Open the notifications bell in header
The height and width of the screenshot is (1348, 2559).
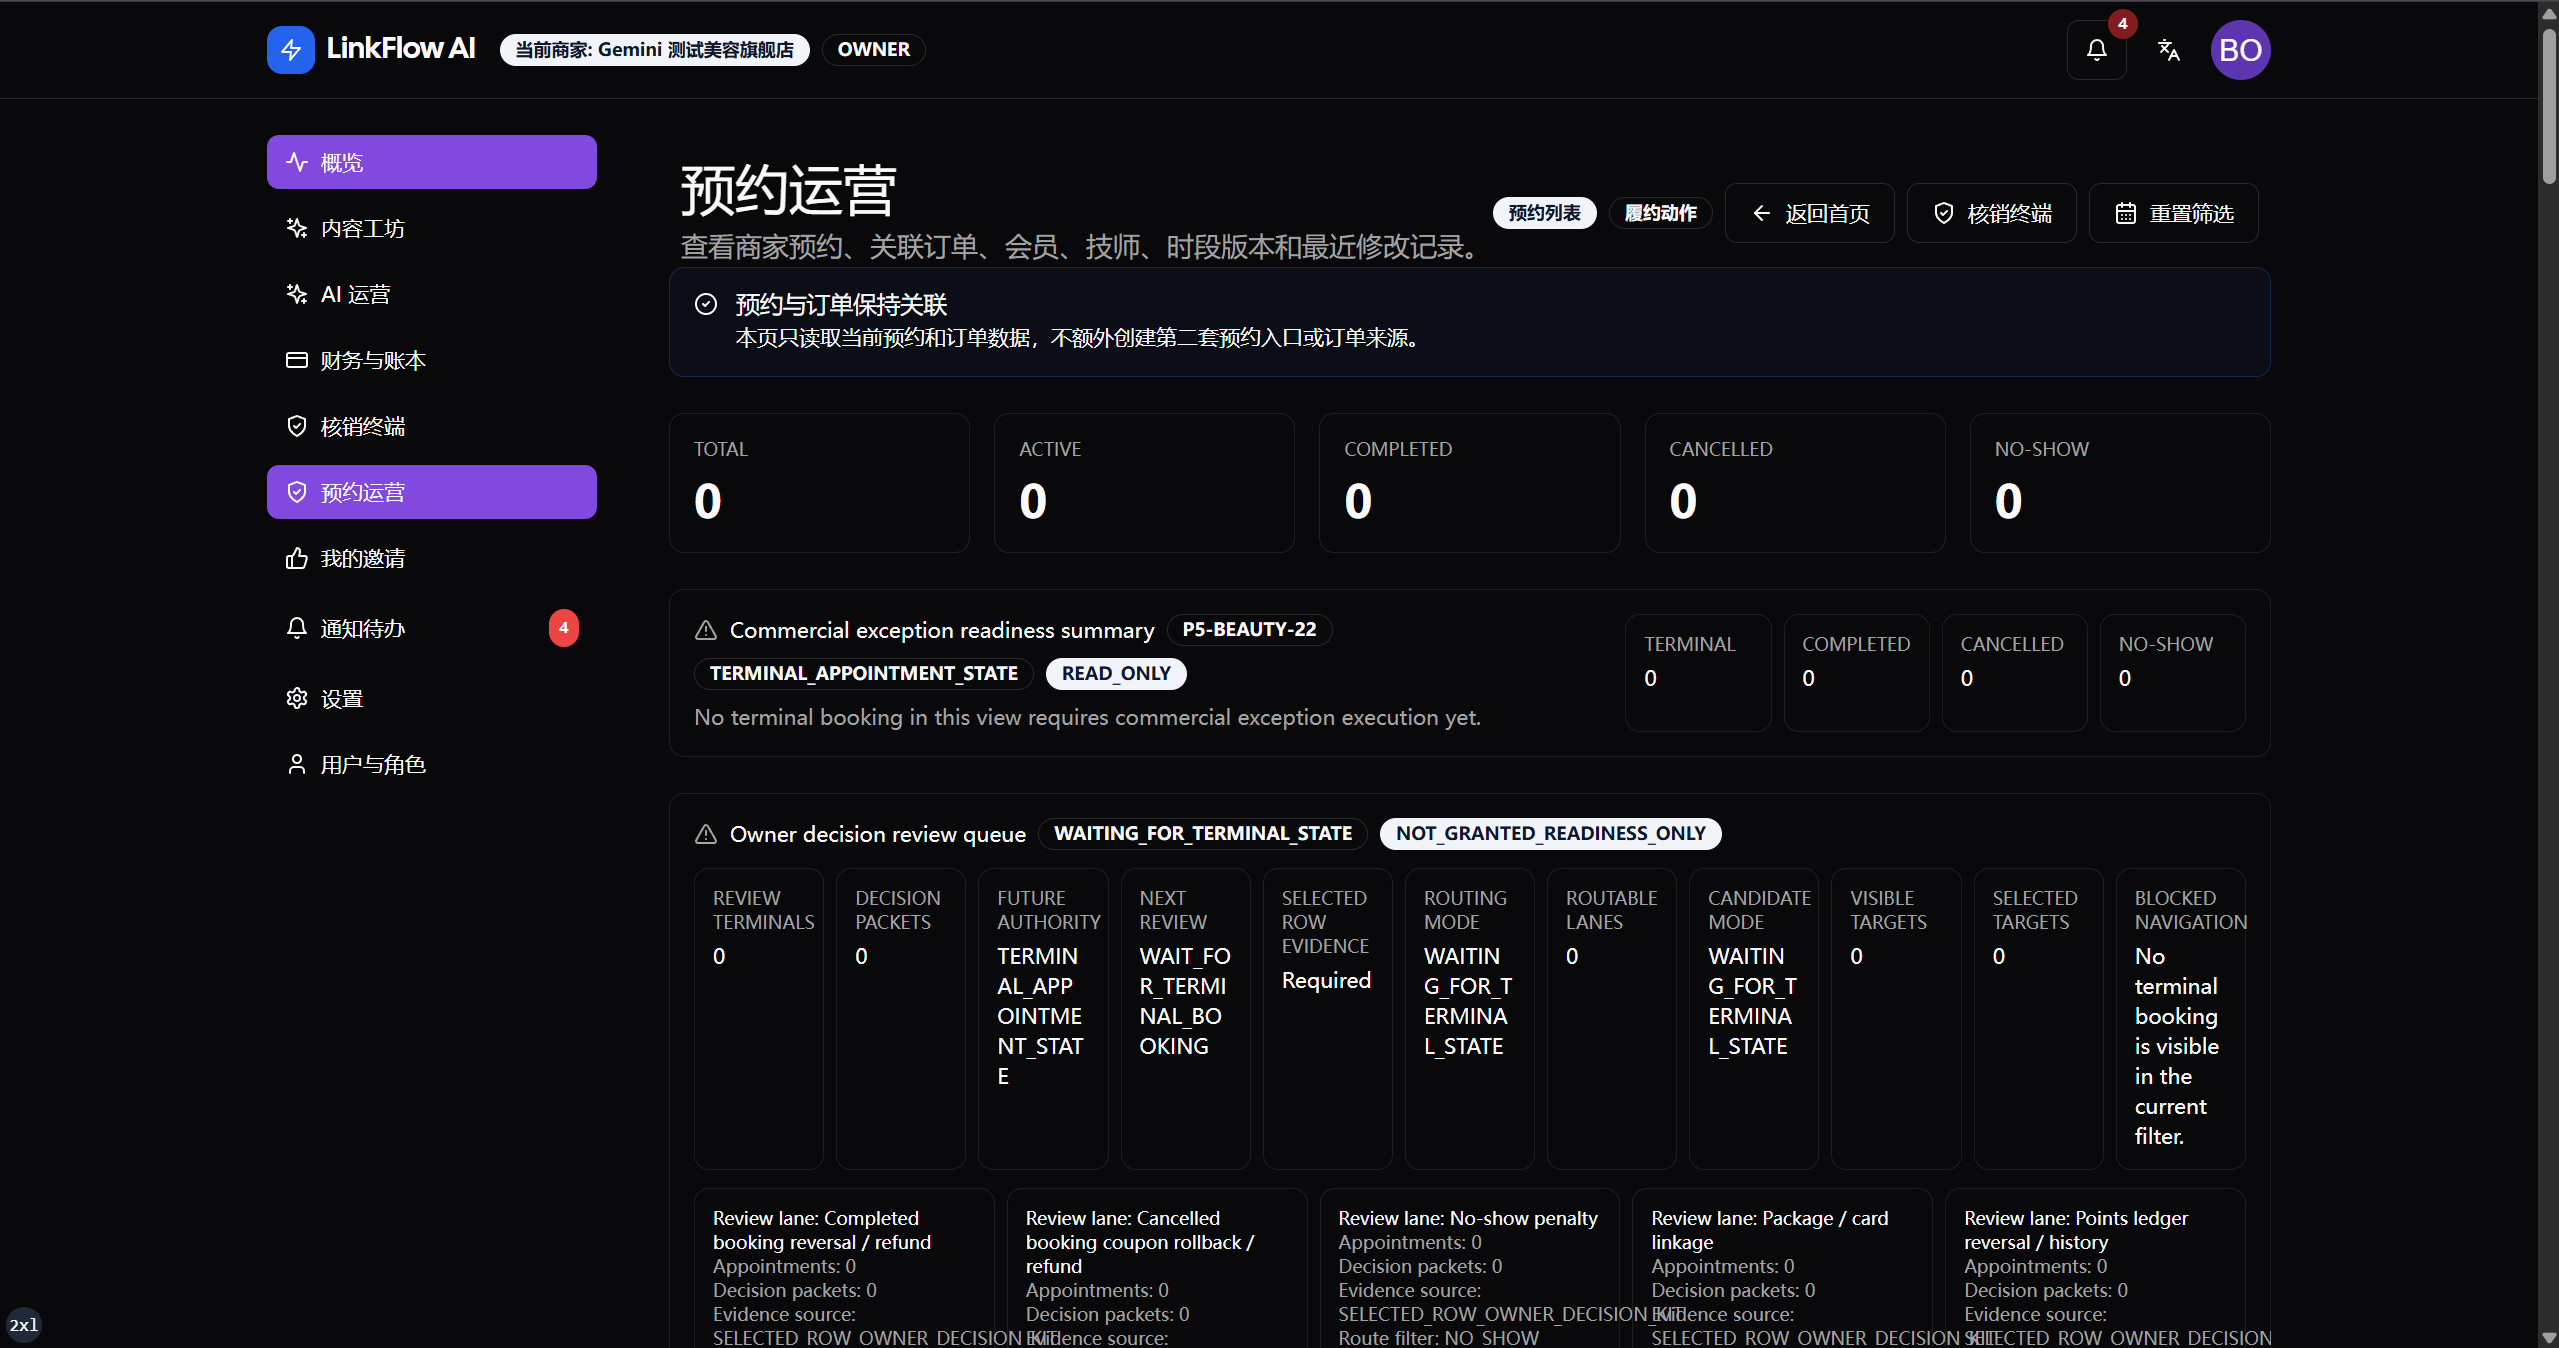pyautogui.click(x=2096, y=50)
